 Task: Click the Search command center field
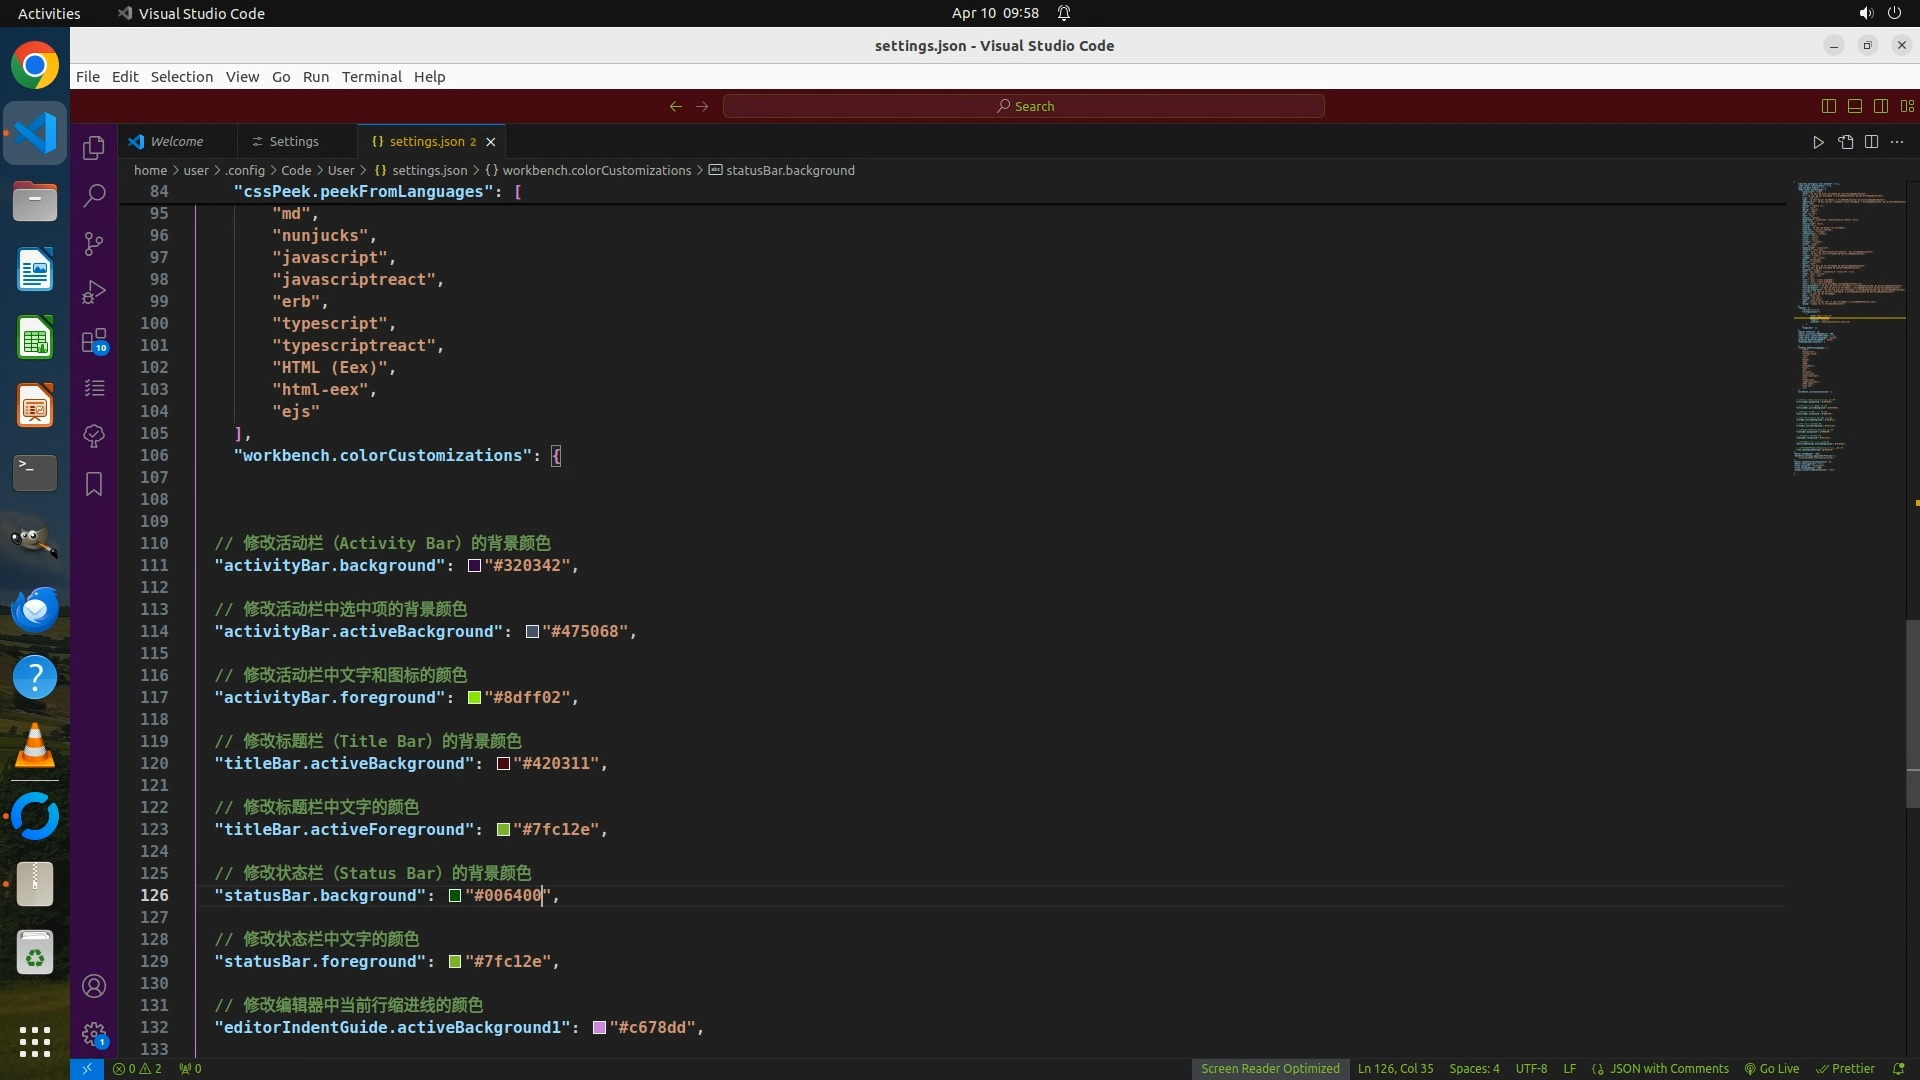click(1024, 106)
